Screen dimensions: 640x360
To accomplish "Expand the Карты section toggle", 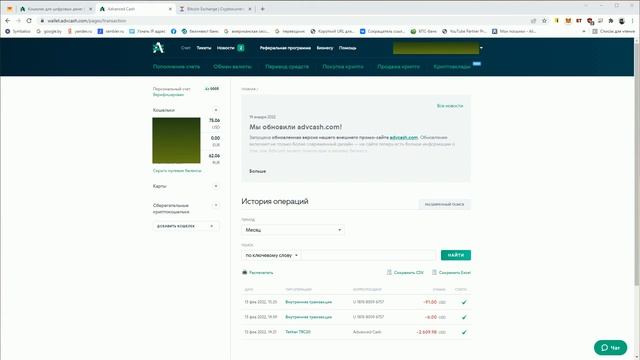I will (216, 186).
